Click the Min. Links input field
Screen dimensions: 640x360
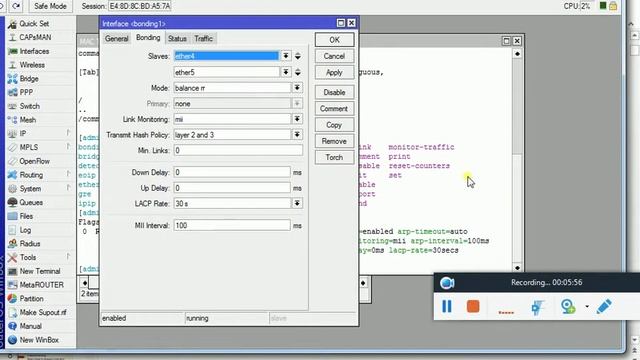238,151
